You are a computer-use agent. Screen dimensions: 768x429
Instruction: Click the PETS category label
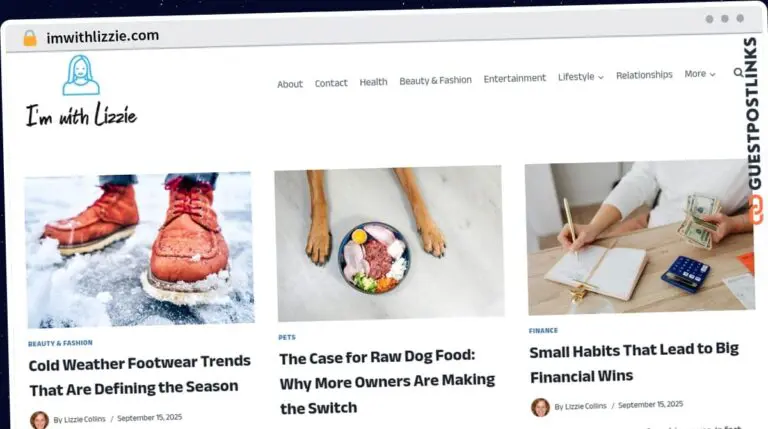[287, 337]
